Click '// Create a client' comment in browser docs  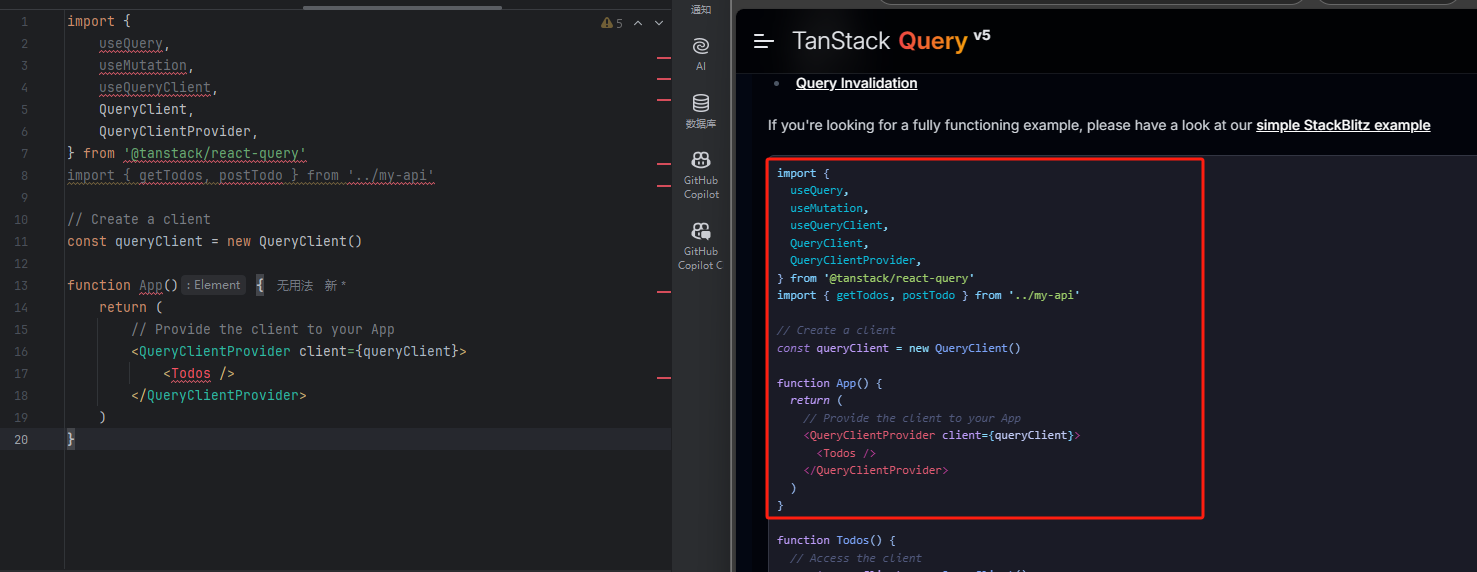click(x=836, y=330)
